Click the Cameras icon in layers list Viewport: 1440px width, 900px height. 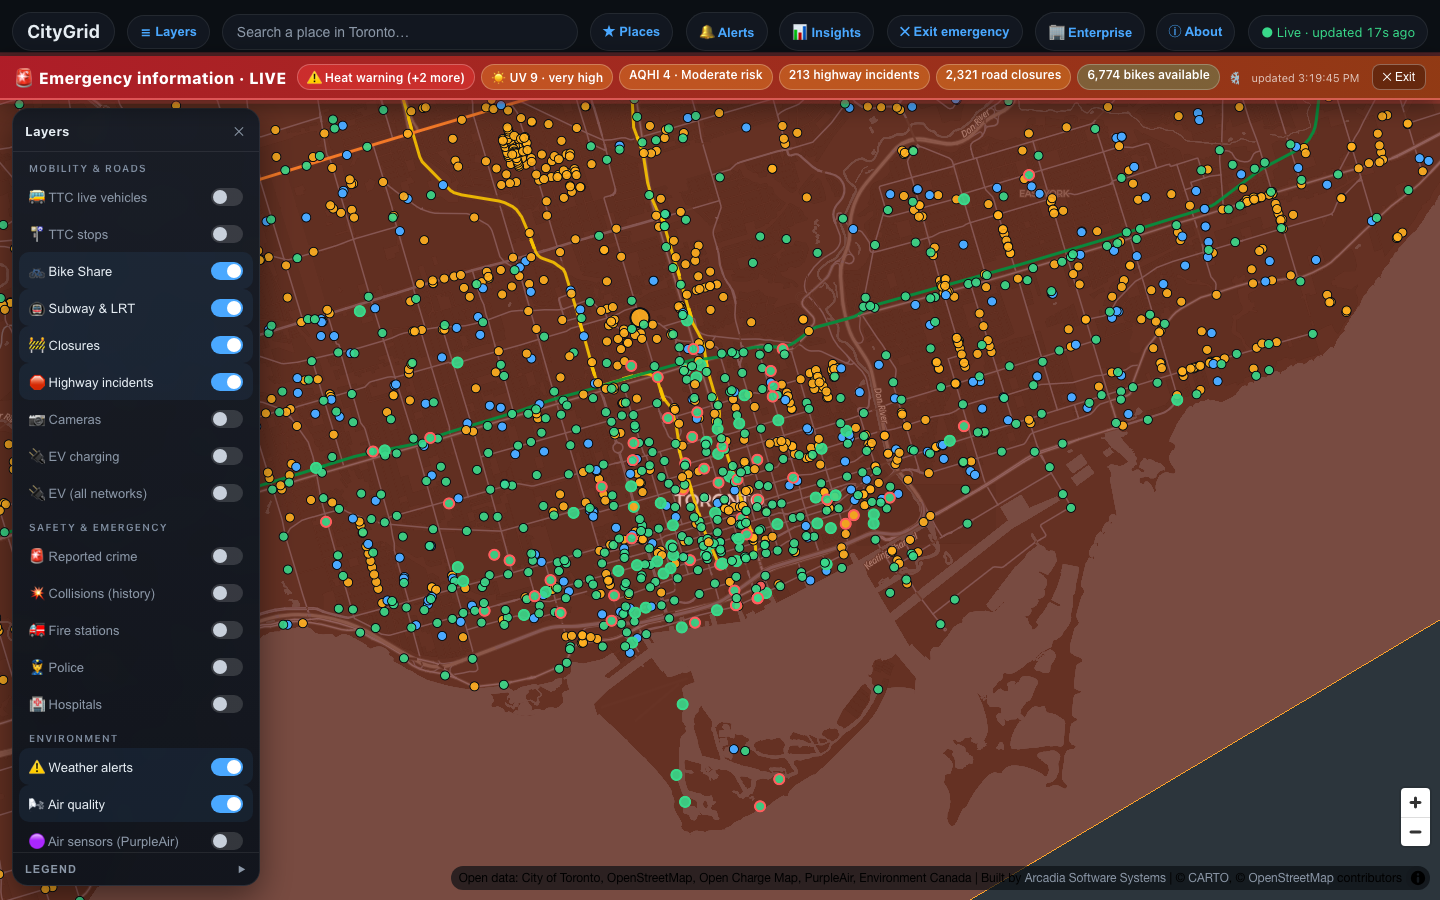37,419
